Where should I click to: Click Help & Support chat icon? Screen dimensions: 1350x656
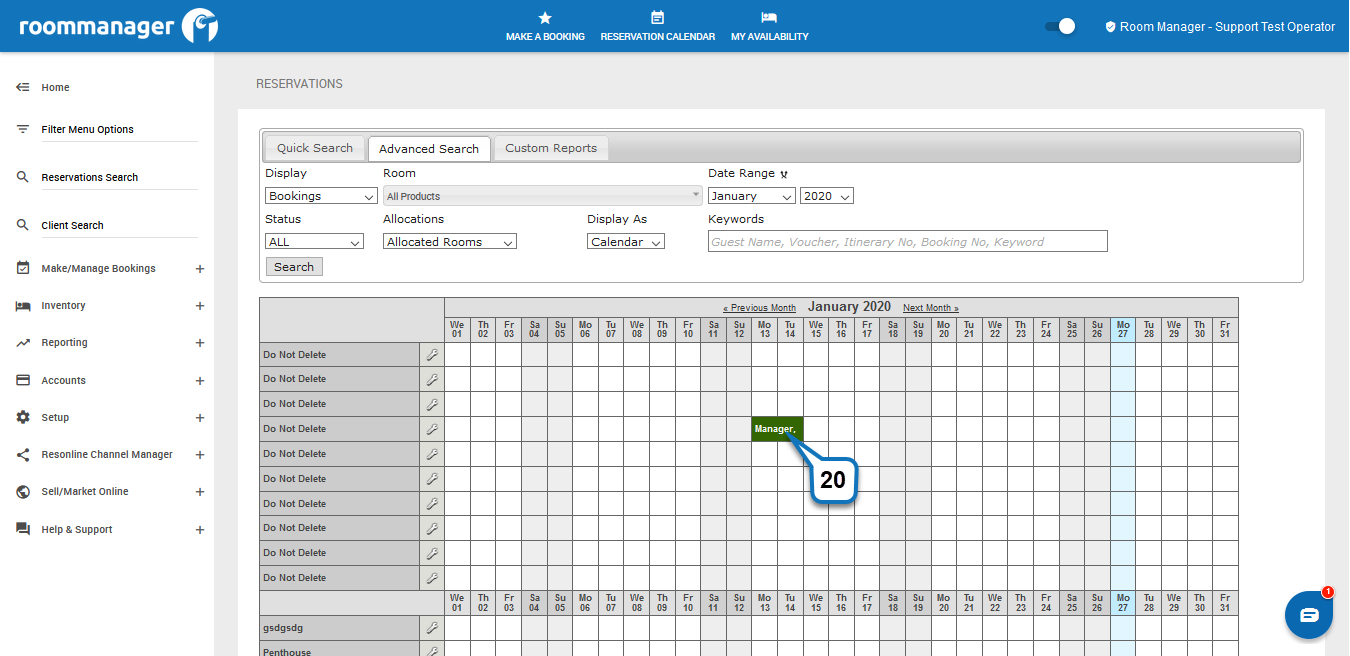tap(23, 529)
